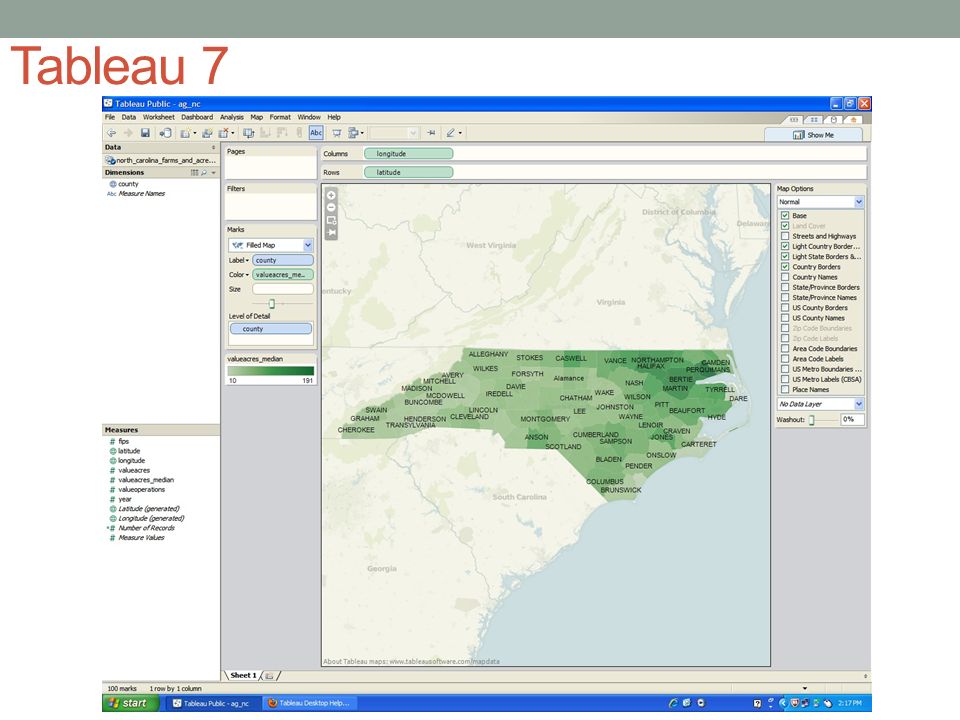Viewport: 960px width, 720px height.
Task: Enable Streets and Highways checkbox
Action: 785,236
